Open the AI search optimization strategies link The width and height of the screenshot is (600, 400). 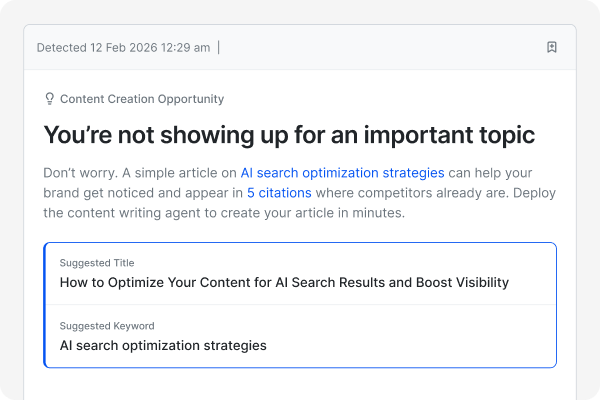point(342,173)
